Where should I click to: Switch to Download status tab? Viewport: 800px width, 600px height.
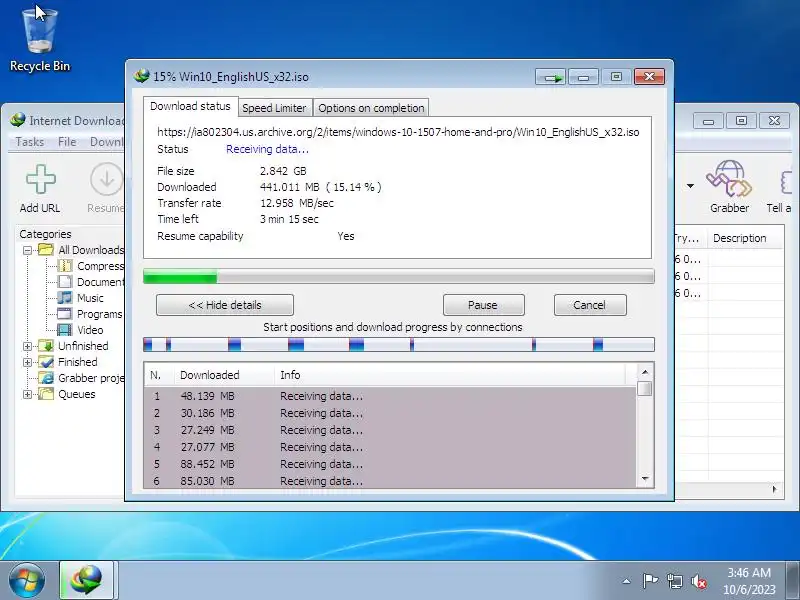[x=190, y=106]
